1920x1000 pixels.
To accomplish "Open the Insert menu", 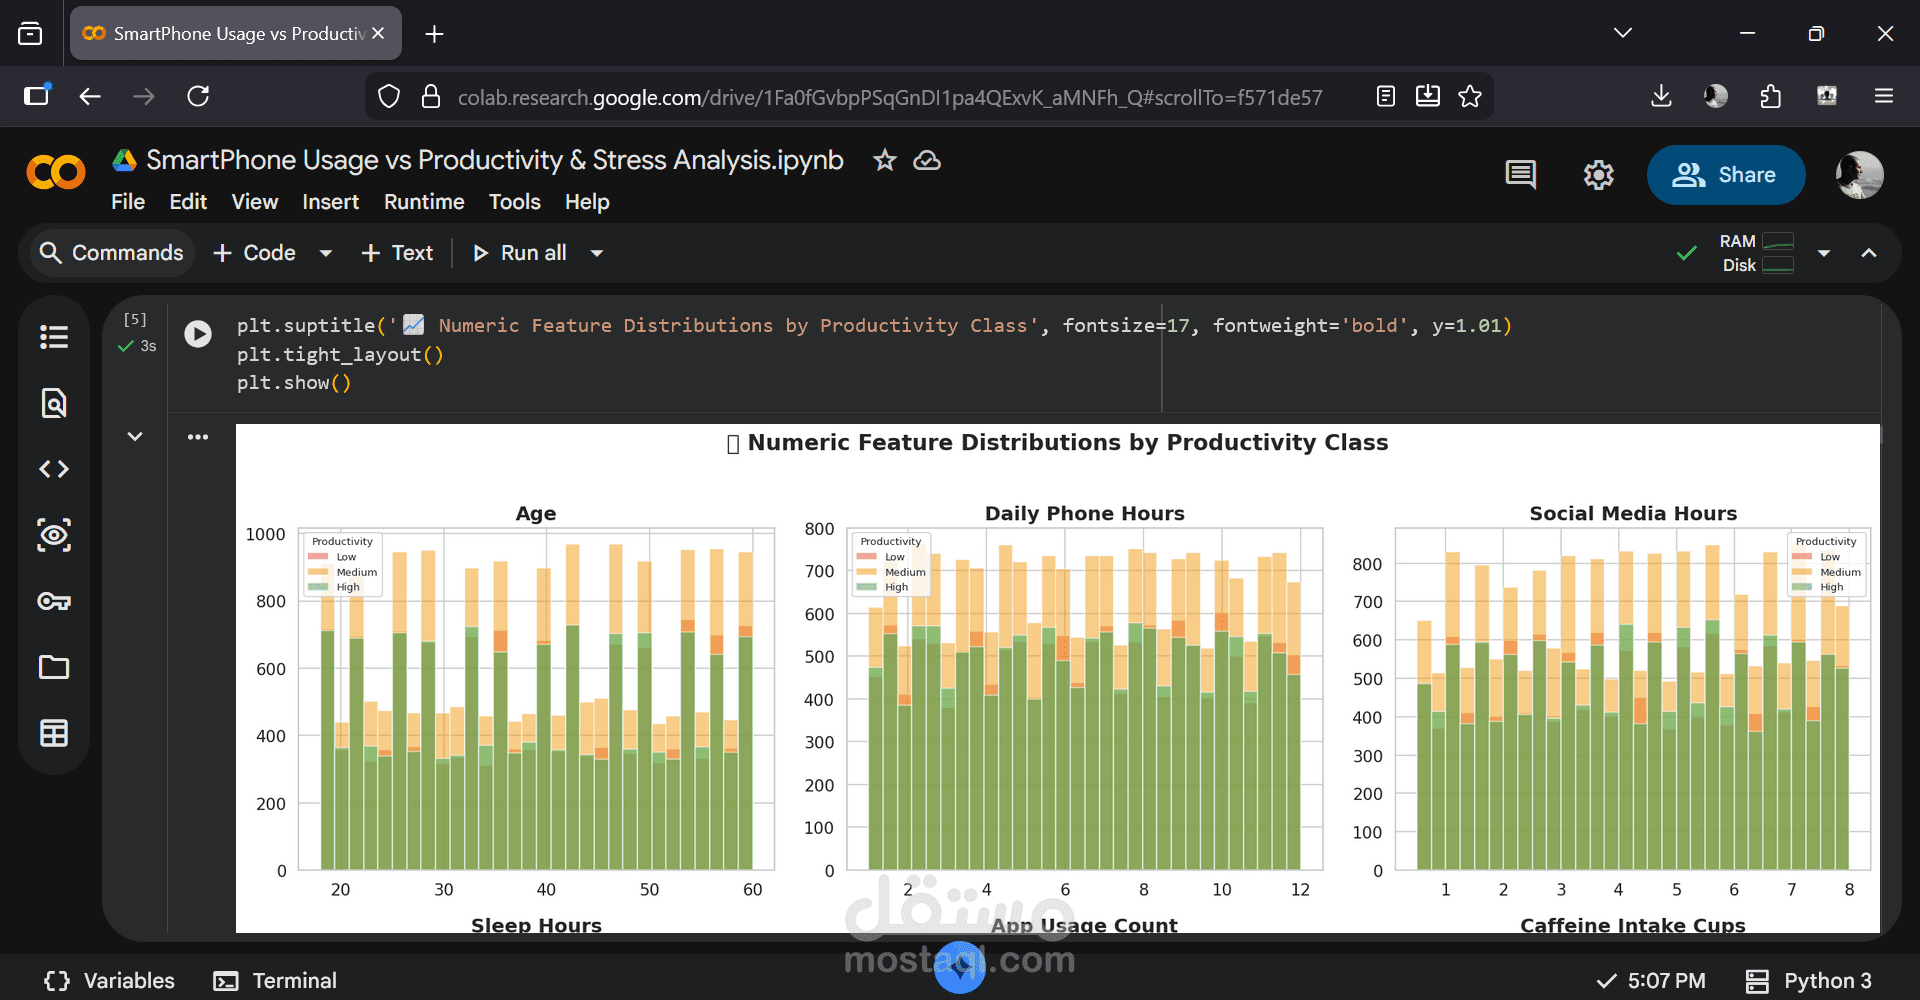I will 330,202.
